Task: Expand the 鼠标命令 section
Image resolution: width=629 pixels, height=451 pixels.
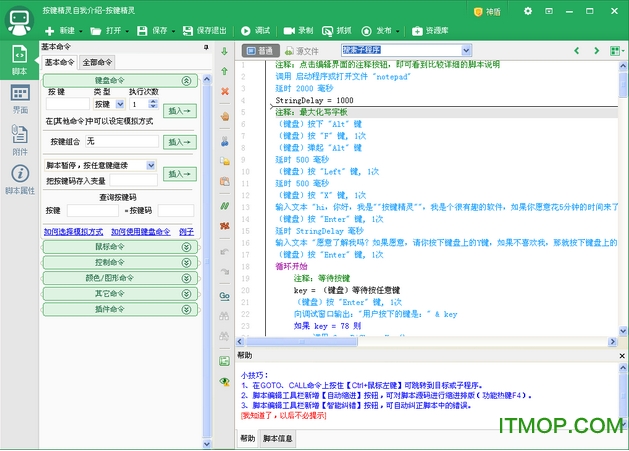Action: 186,247
